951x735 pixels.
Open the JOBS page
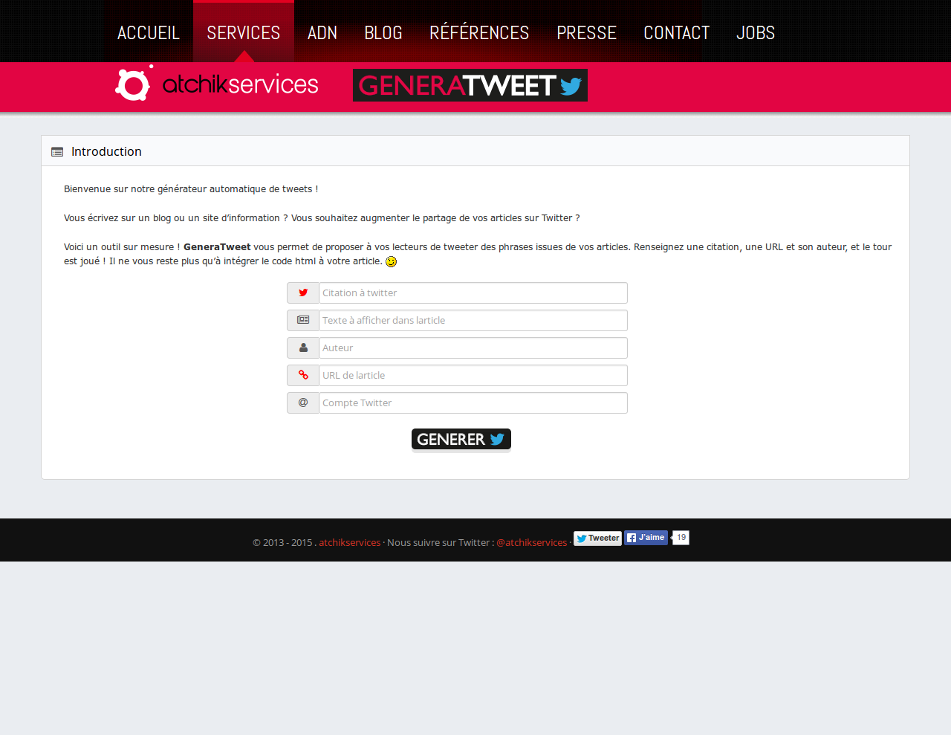point(755,33)
